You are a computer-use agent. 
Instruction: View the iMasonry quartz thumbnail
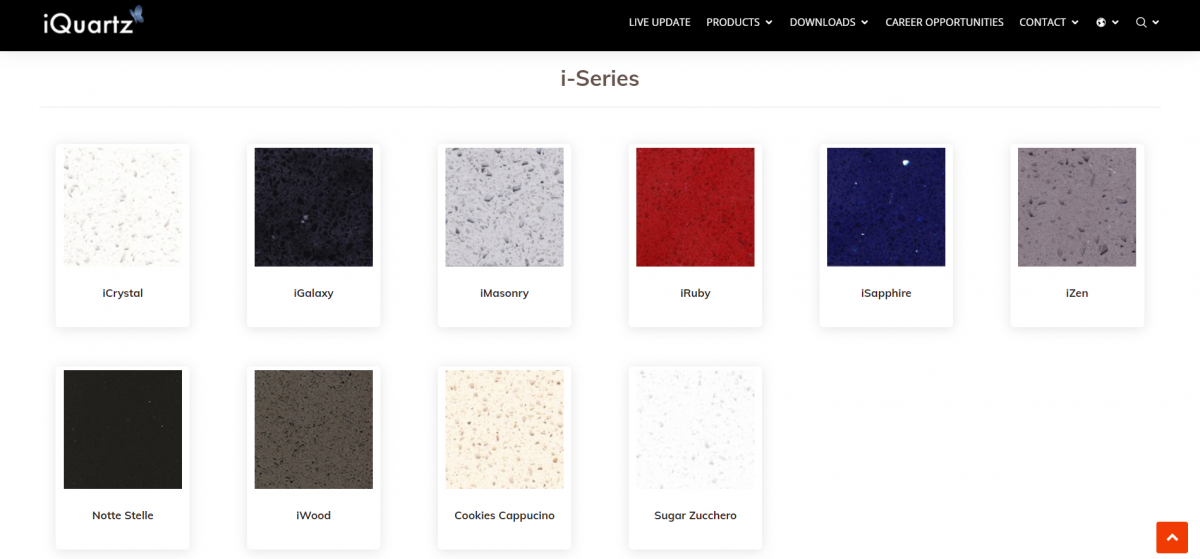pos(504,207)
